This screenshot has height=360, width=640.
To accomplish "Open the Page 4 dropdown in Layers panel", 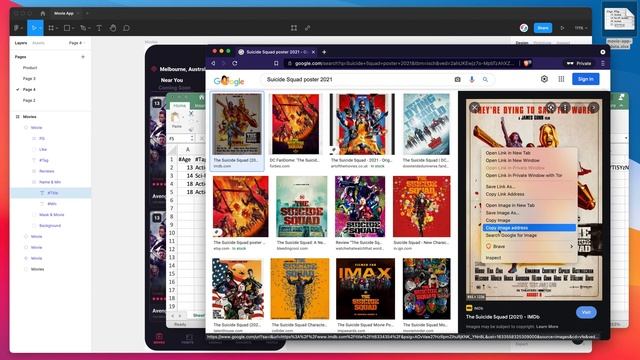I will tap(76, 43).
